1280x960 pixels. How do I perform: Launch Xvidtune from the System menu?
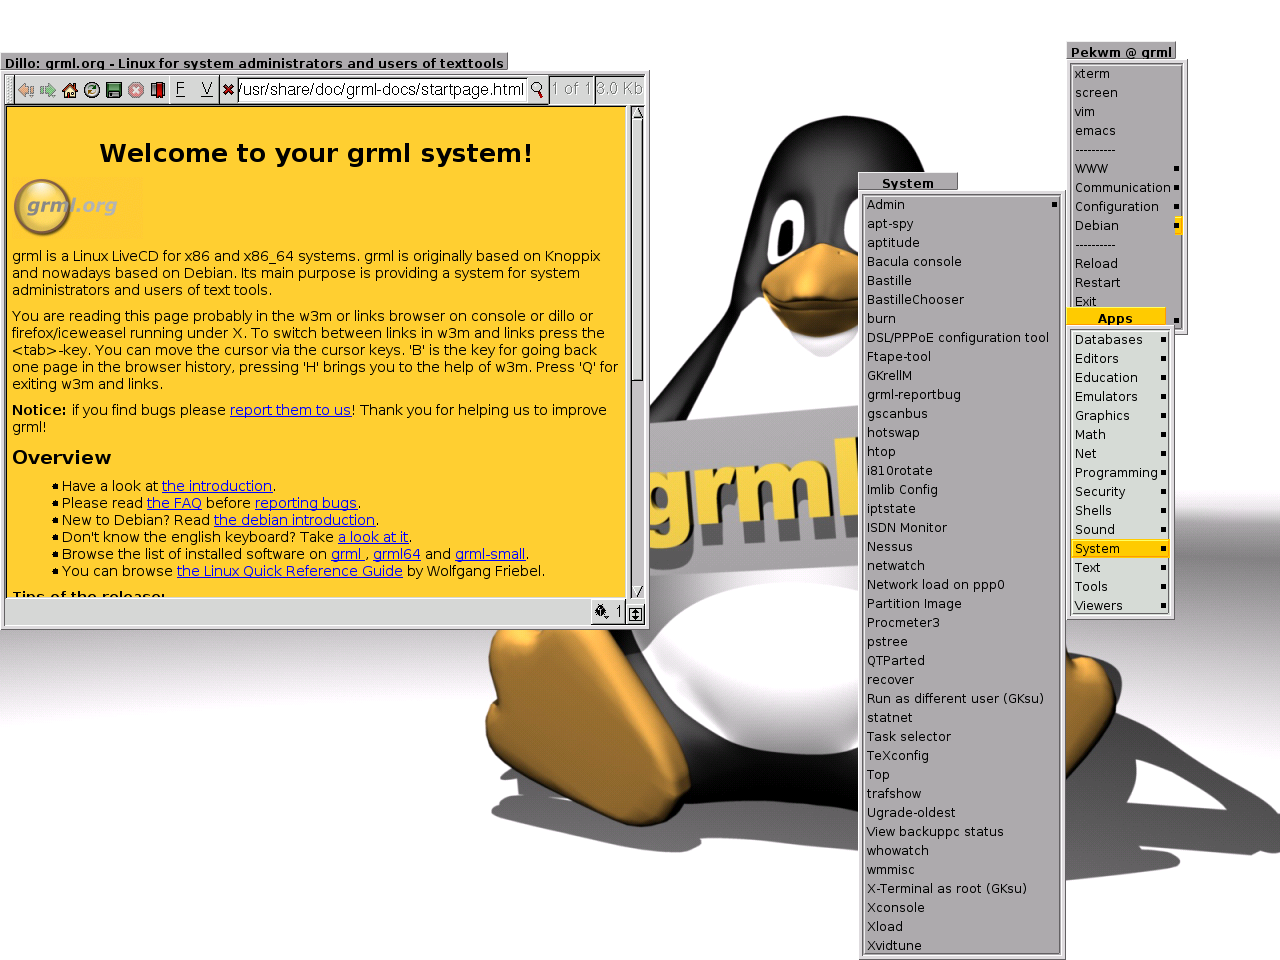(961, 946)
